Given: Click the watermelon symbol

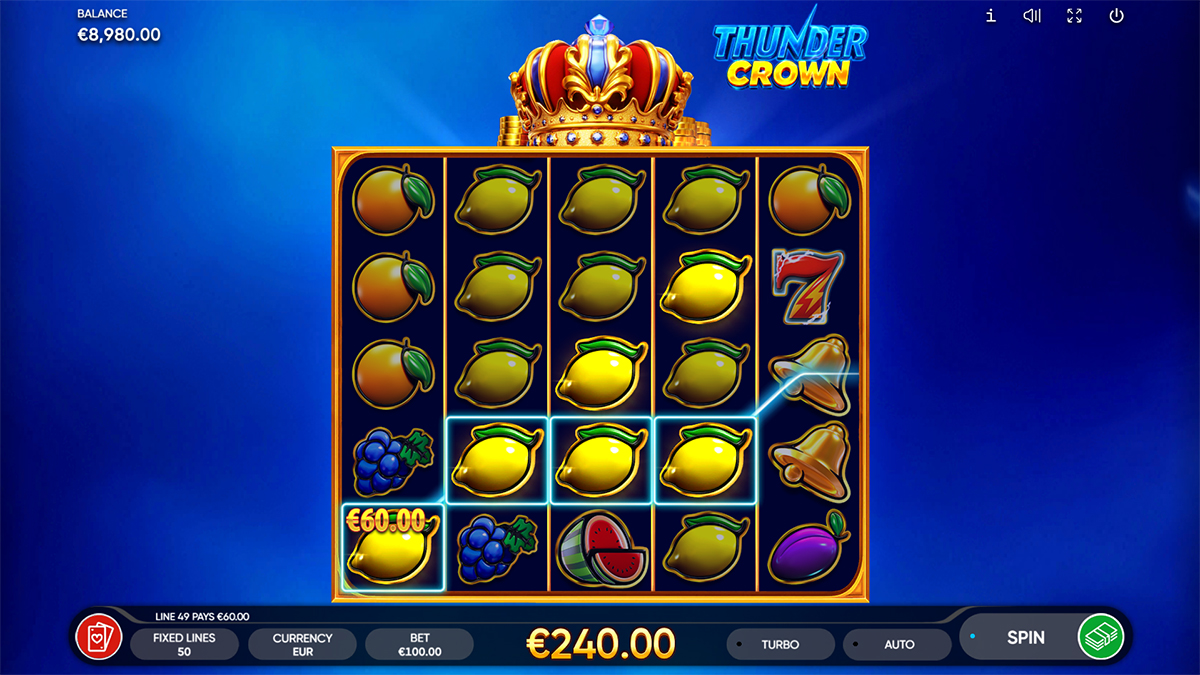Looking at the screenshot, I should [601, 548].
